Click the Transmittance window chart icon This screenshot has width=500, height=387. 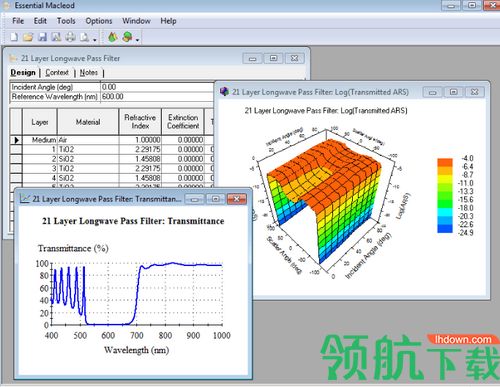(25, 198)
